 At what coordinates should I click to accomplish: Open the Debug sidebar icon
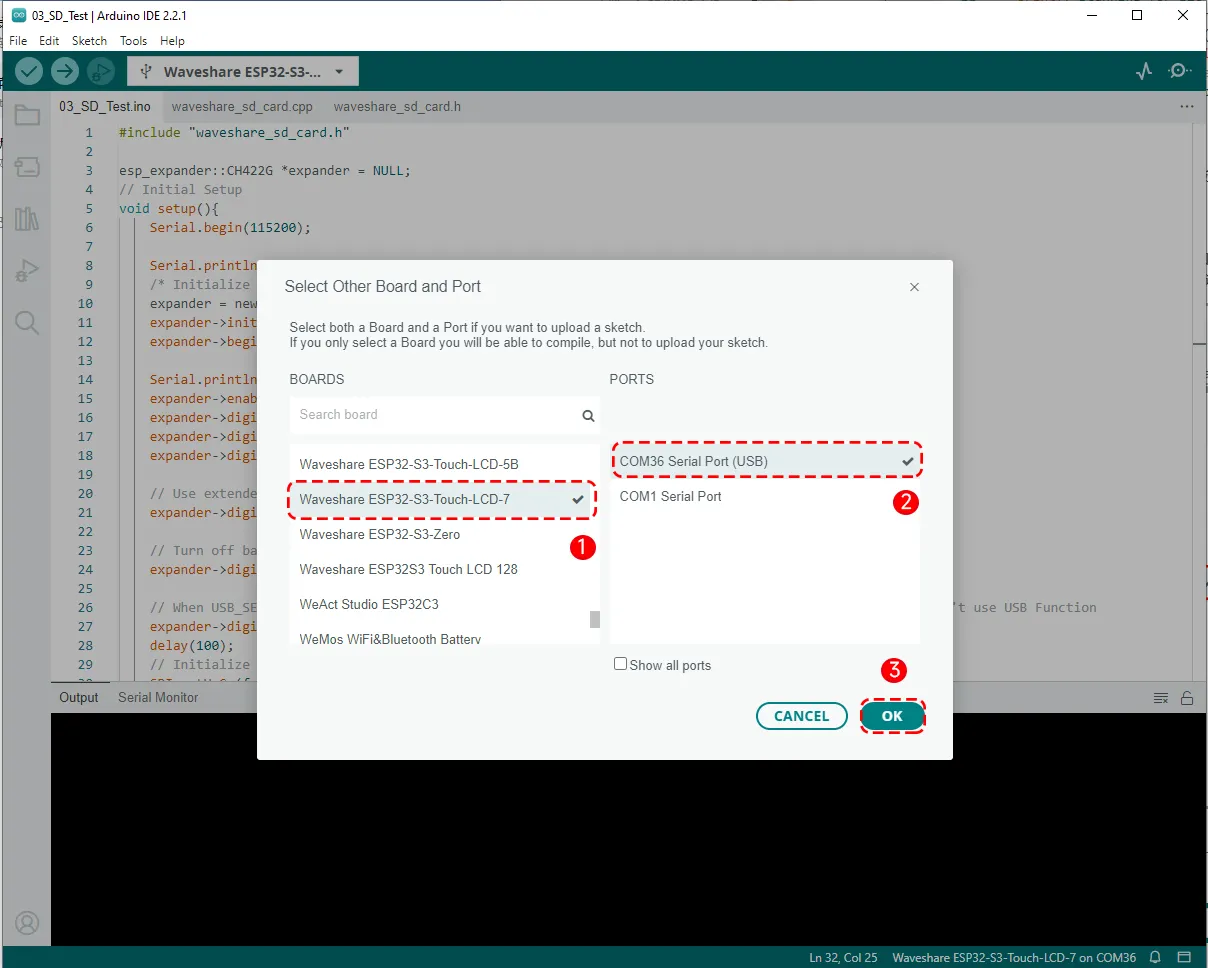[x=27, y=270]
